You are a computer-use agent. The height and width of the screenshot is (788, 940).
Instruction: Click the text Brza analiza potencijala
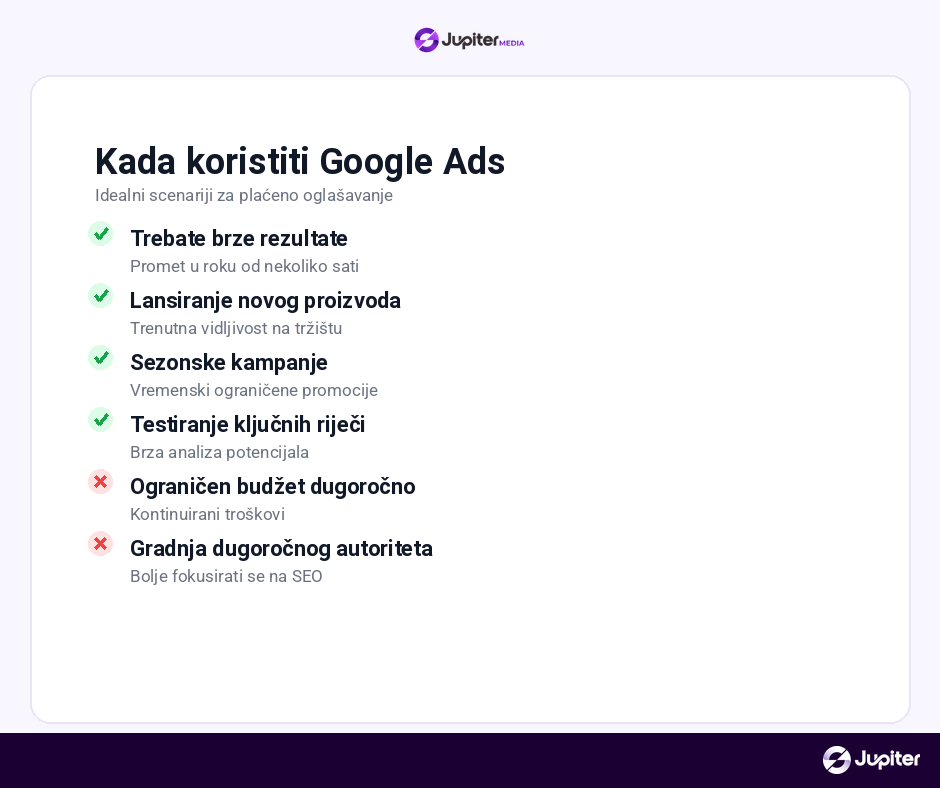tap(219, 452)
